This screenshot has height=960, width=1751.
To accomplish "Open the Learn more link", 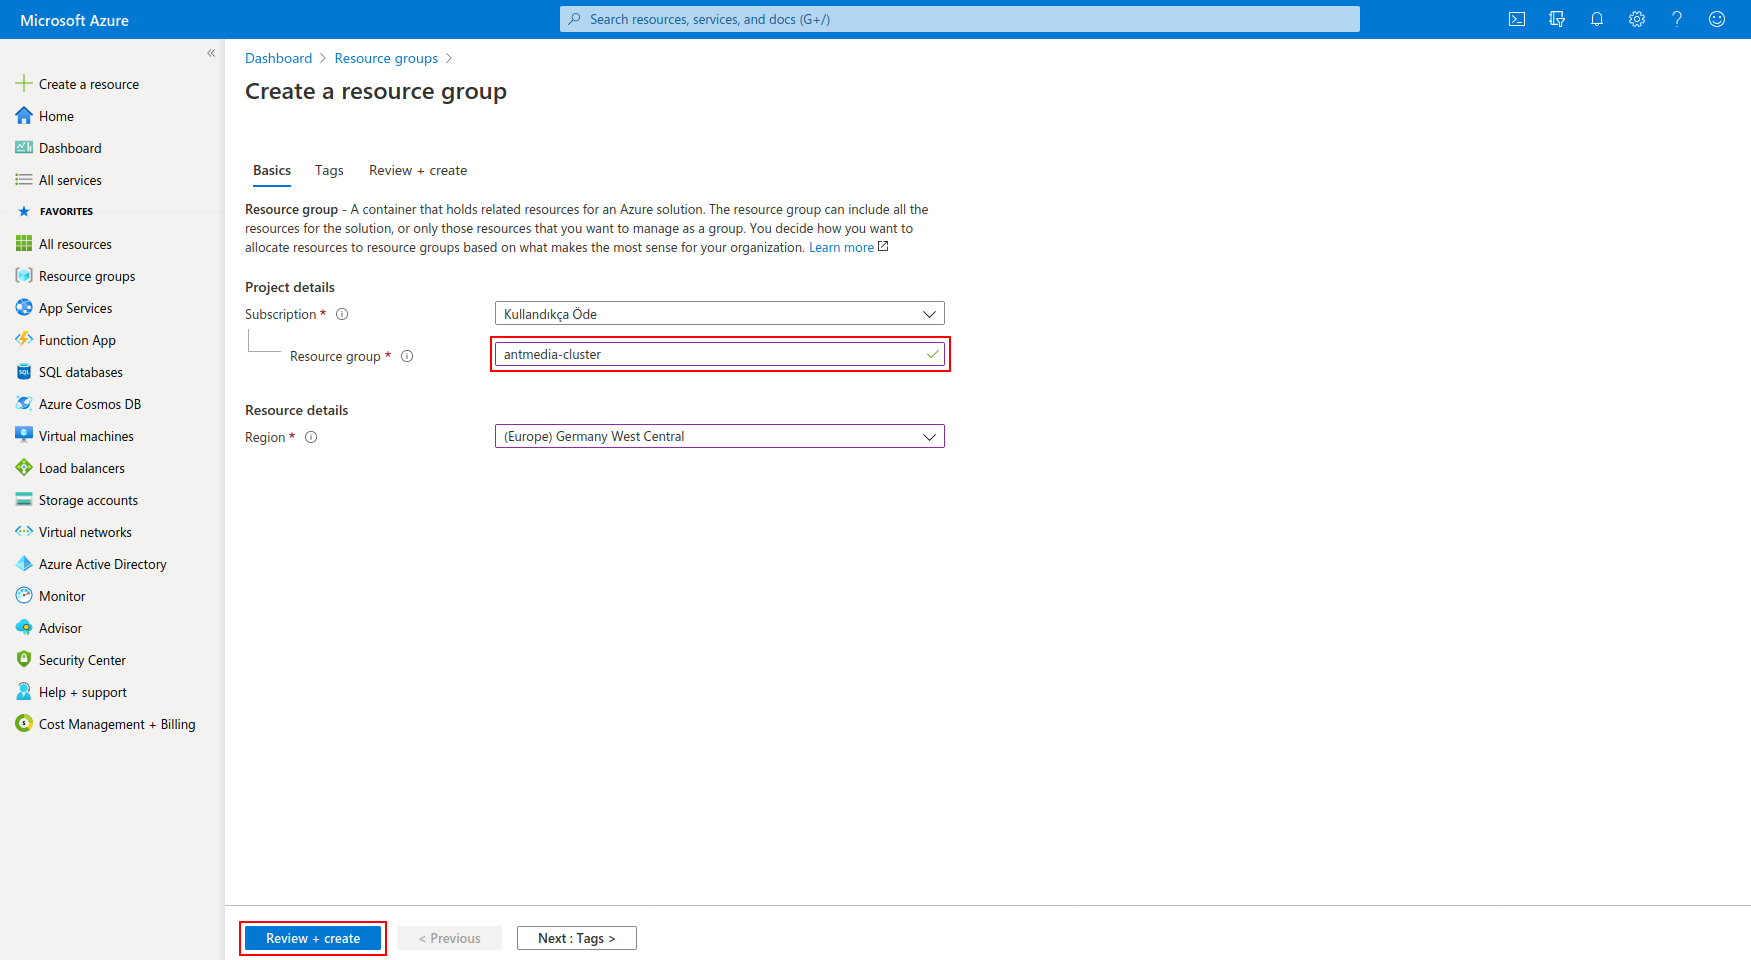I will (841, 247).
